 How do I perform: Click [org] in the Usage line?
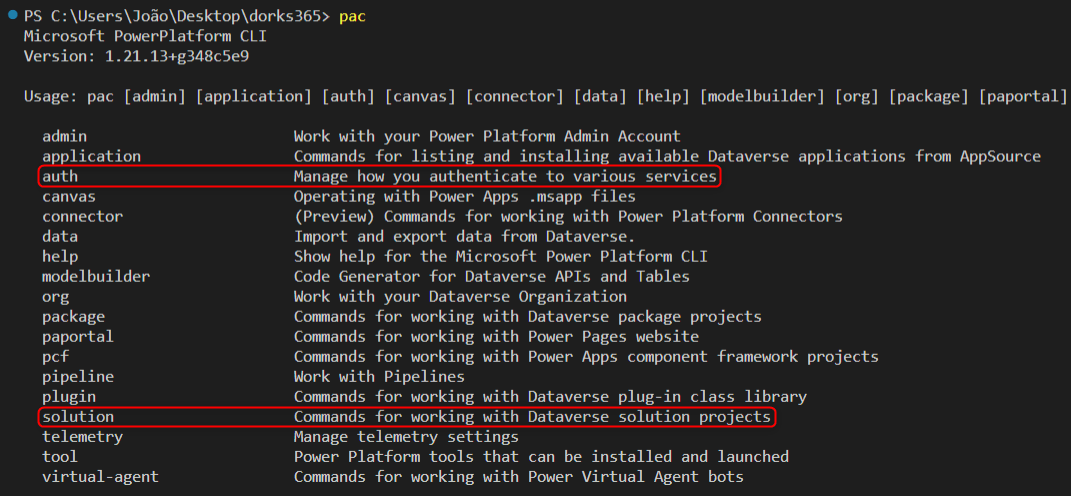(857, 96)
